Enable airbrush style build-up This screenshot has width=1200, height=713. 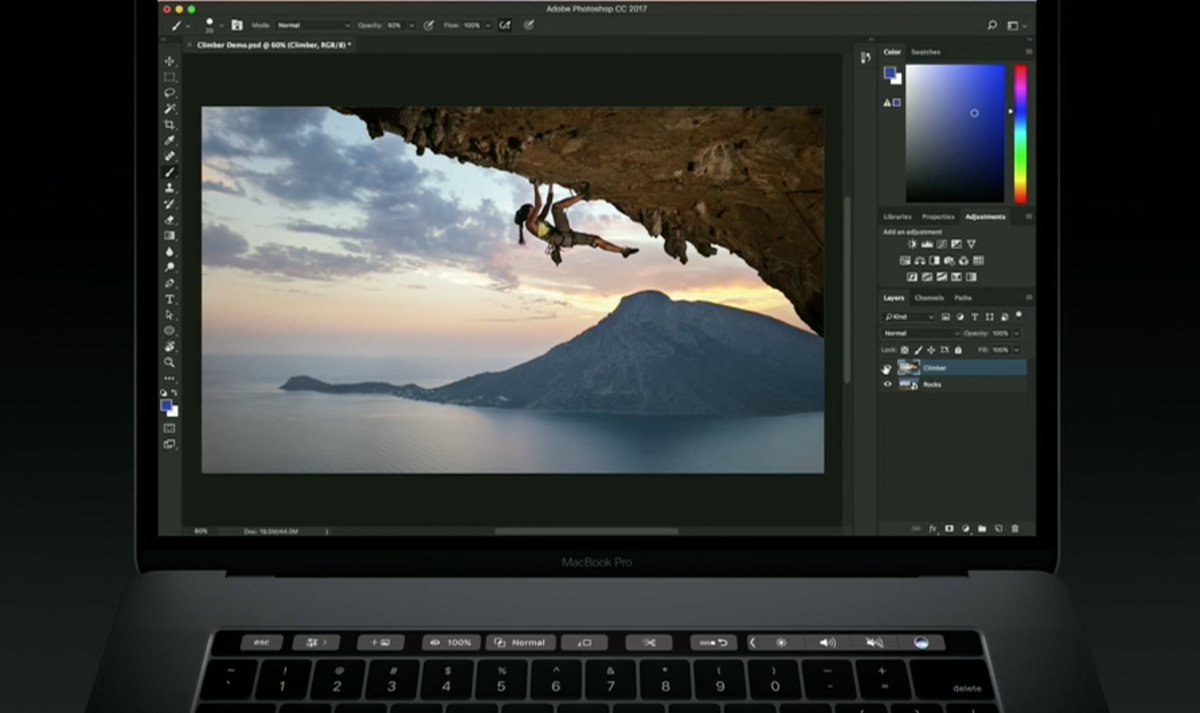(505, 25)
